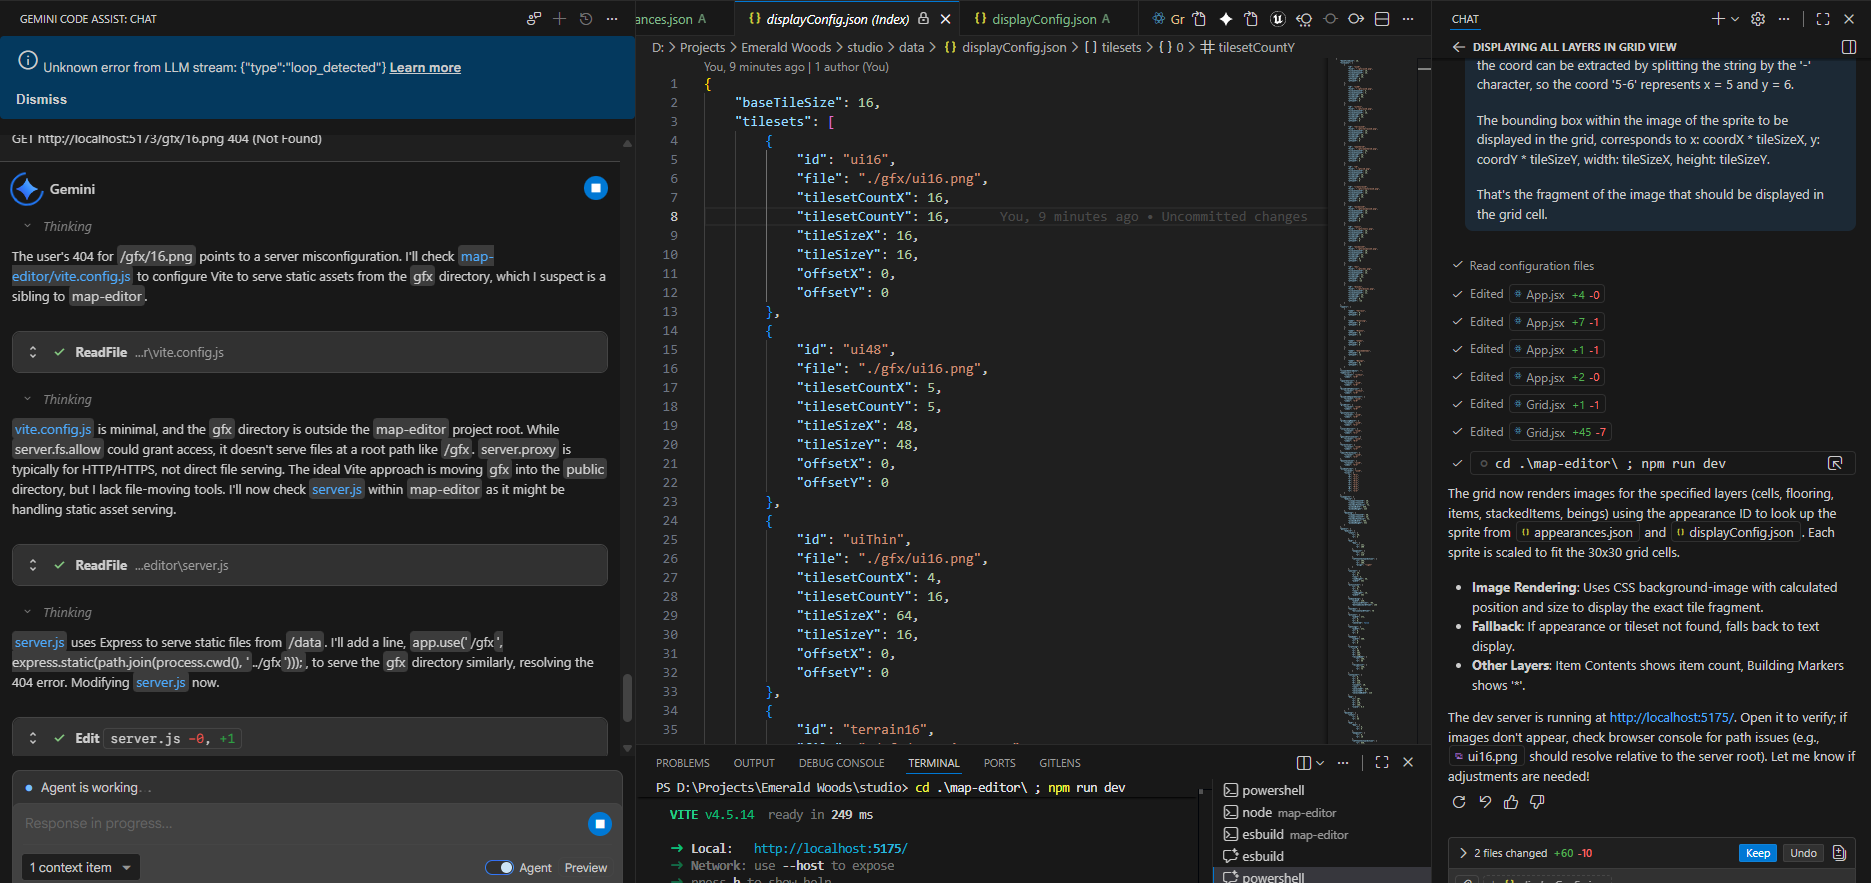1871x883 pixels.
Task: Switch to the Debug Console tab
Action: coord(841,763)
